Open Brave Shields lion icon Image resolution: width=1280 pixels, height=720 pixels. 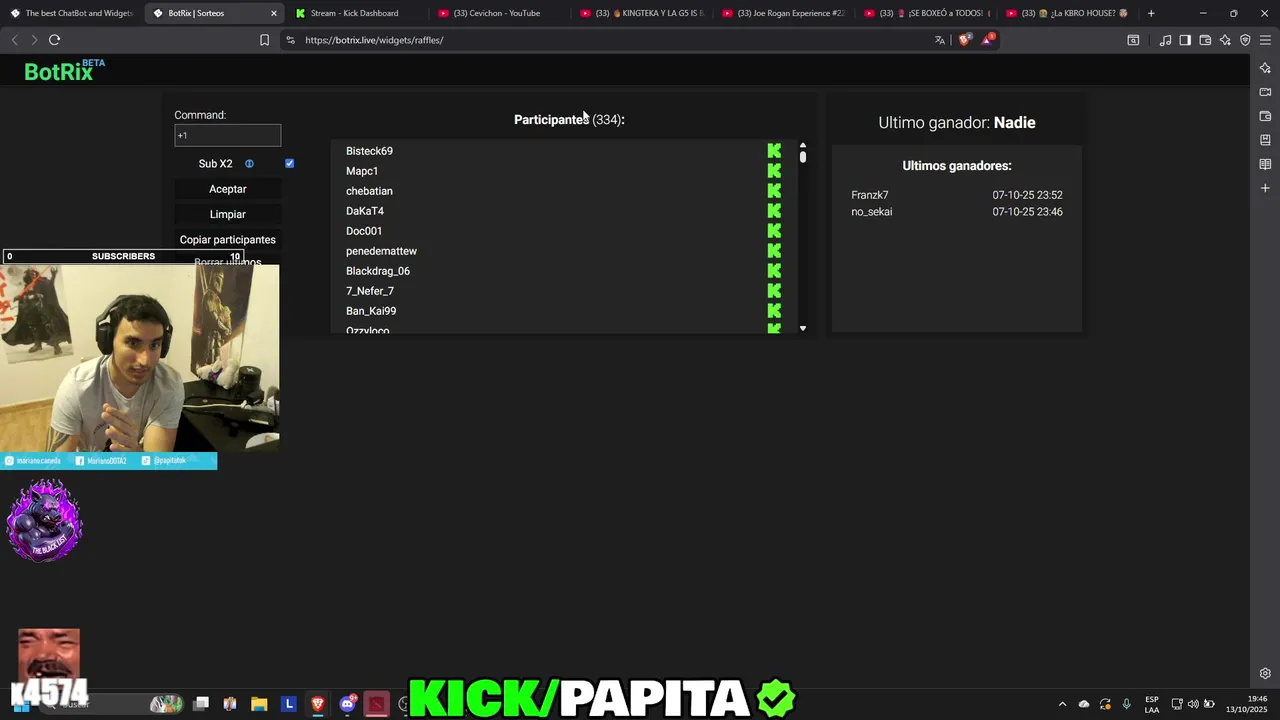964,40
